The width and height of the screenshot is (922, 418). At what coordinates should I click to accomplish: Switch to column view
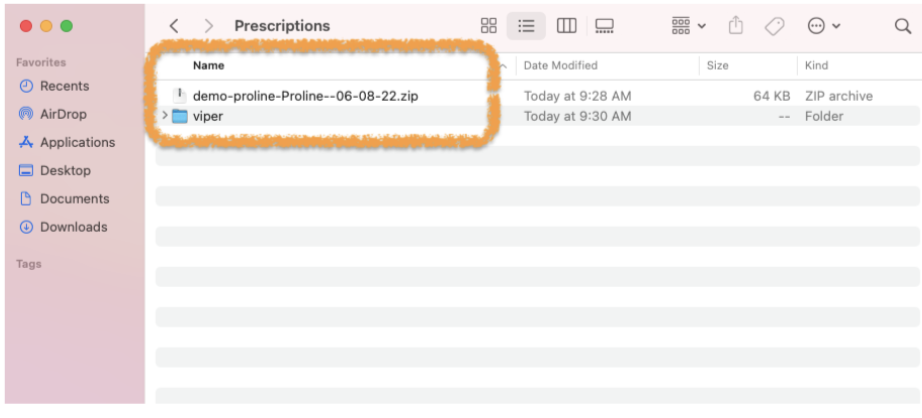click(x=566, y=26)
